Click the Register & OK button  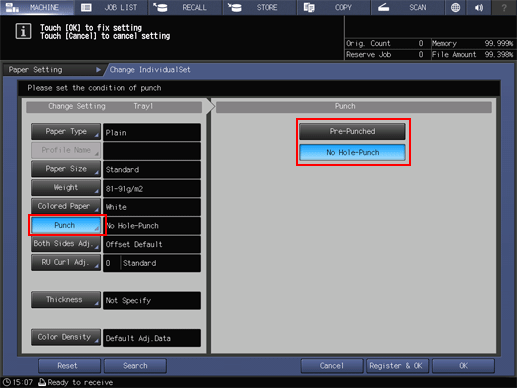[396, 366]
